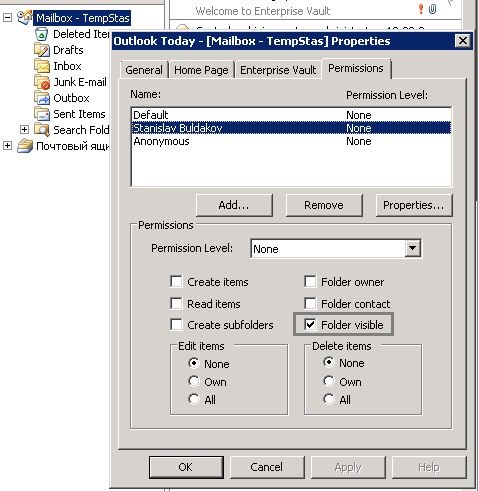Select Edit items Own radio button

coord(194,381)
